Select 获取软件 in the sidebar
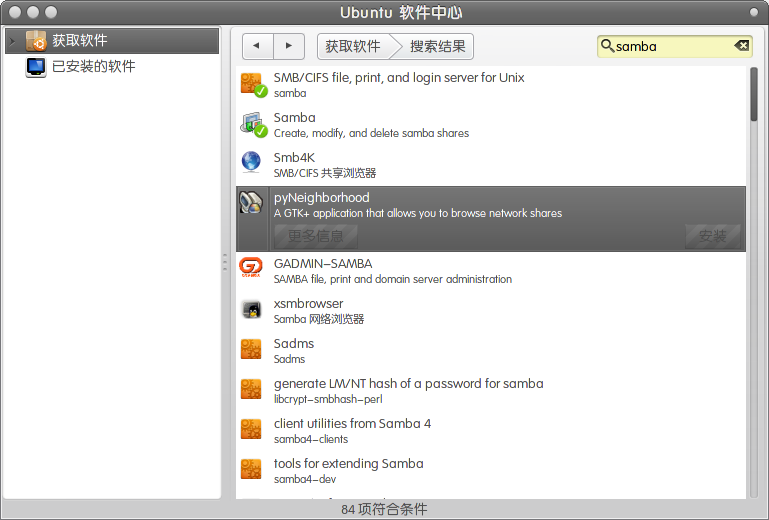The image size is (769, 520). (x=112, y=41)
